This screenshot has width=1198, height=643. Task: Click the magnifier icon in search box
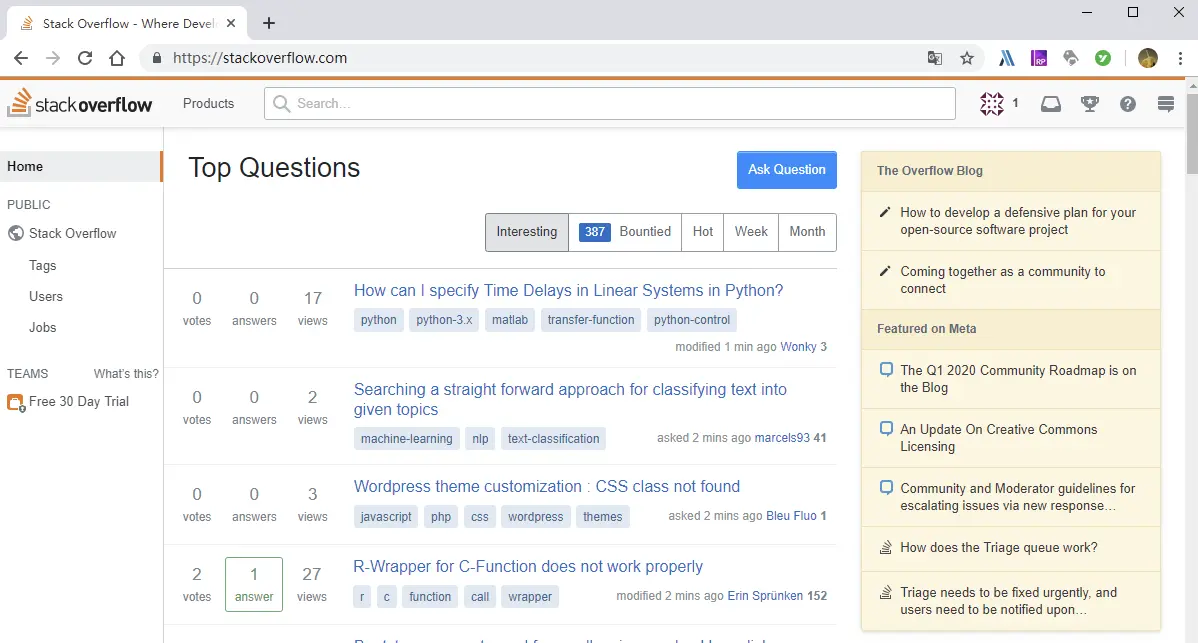coord(281,103)
